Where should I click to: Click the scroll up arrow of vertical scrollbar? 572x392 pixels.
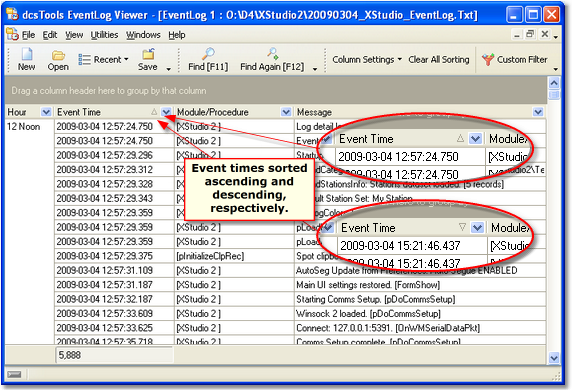[554, 83]
